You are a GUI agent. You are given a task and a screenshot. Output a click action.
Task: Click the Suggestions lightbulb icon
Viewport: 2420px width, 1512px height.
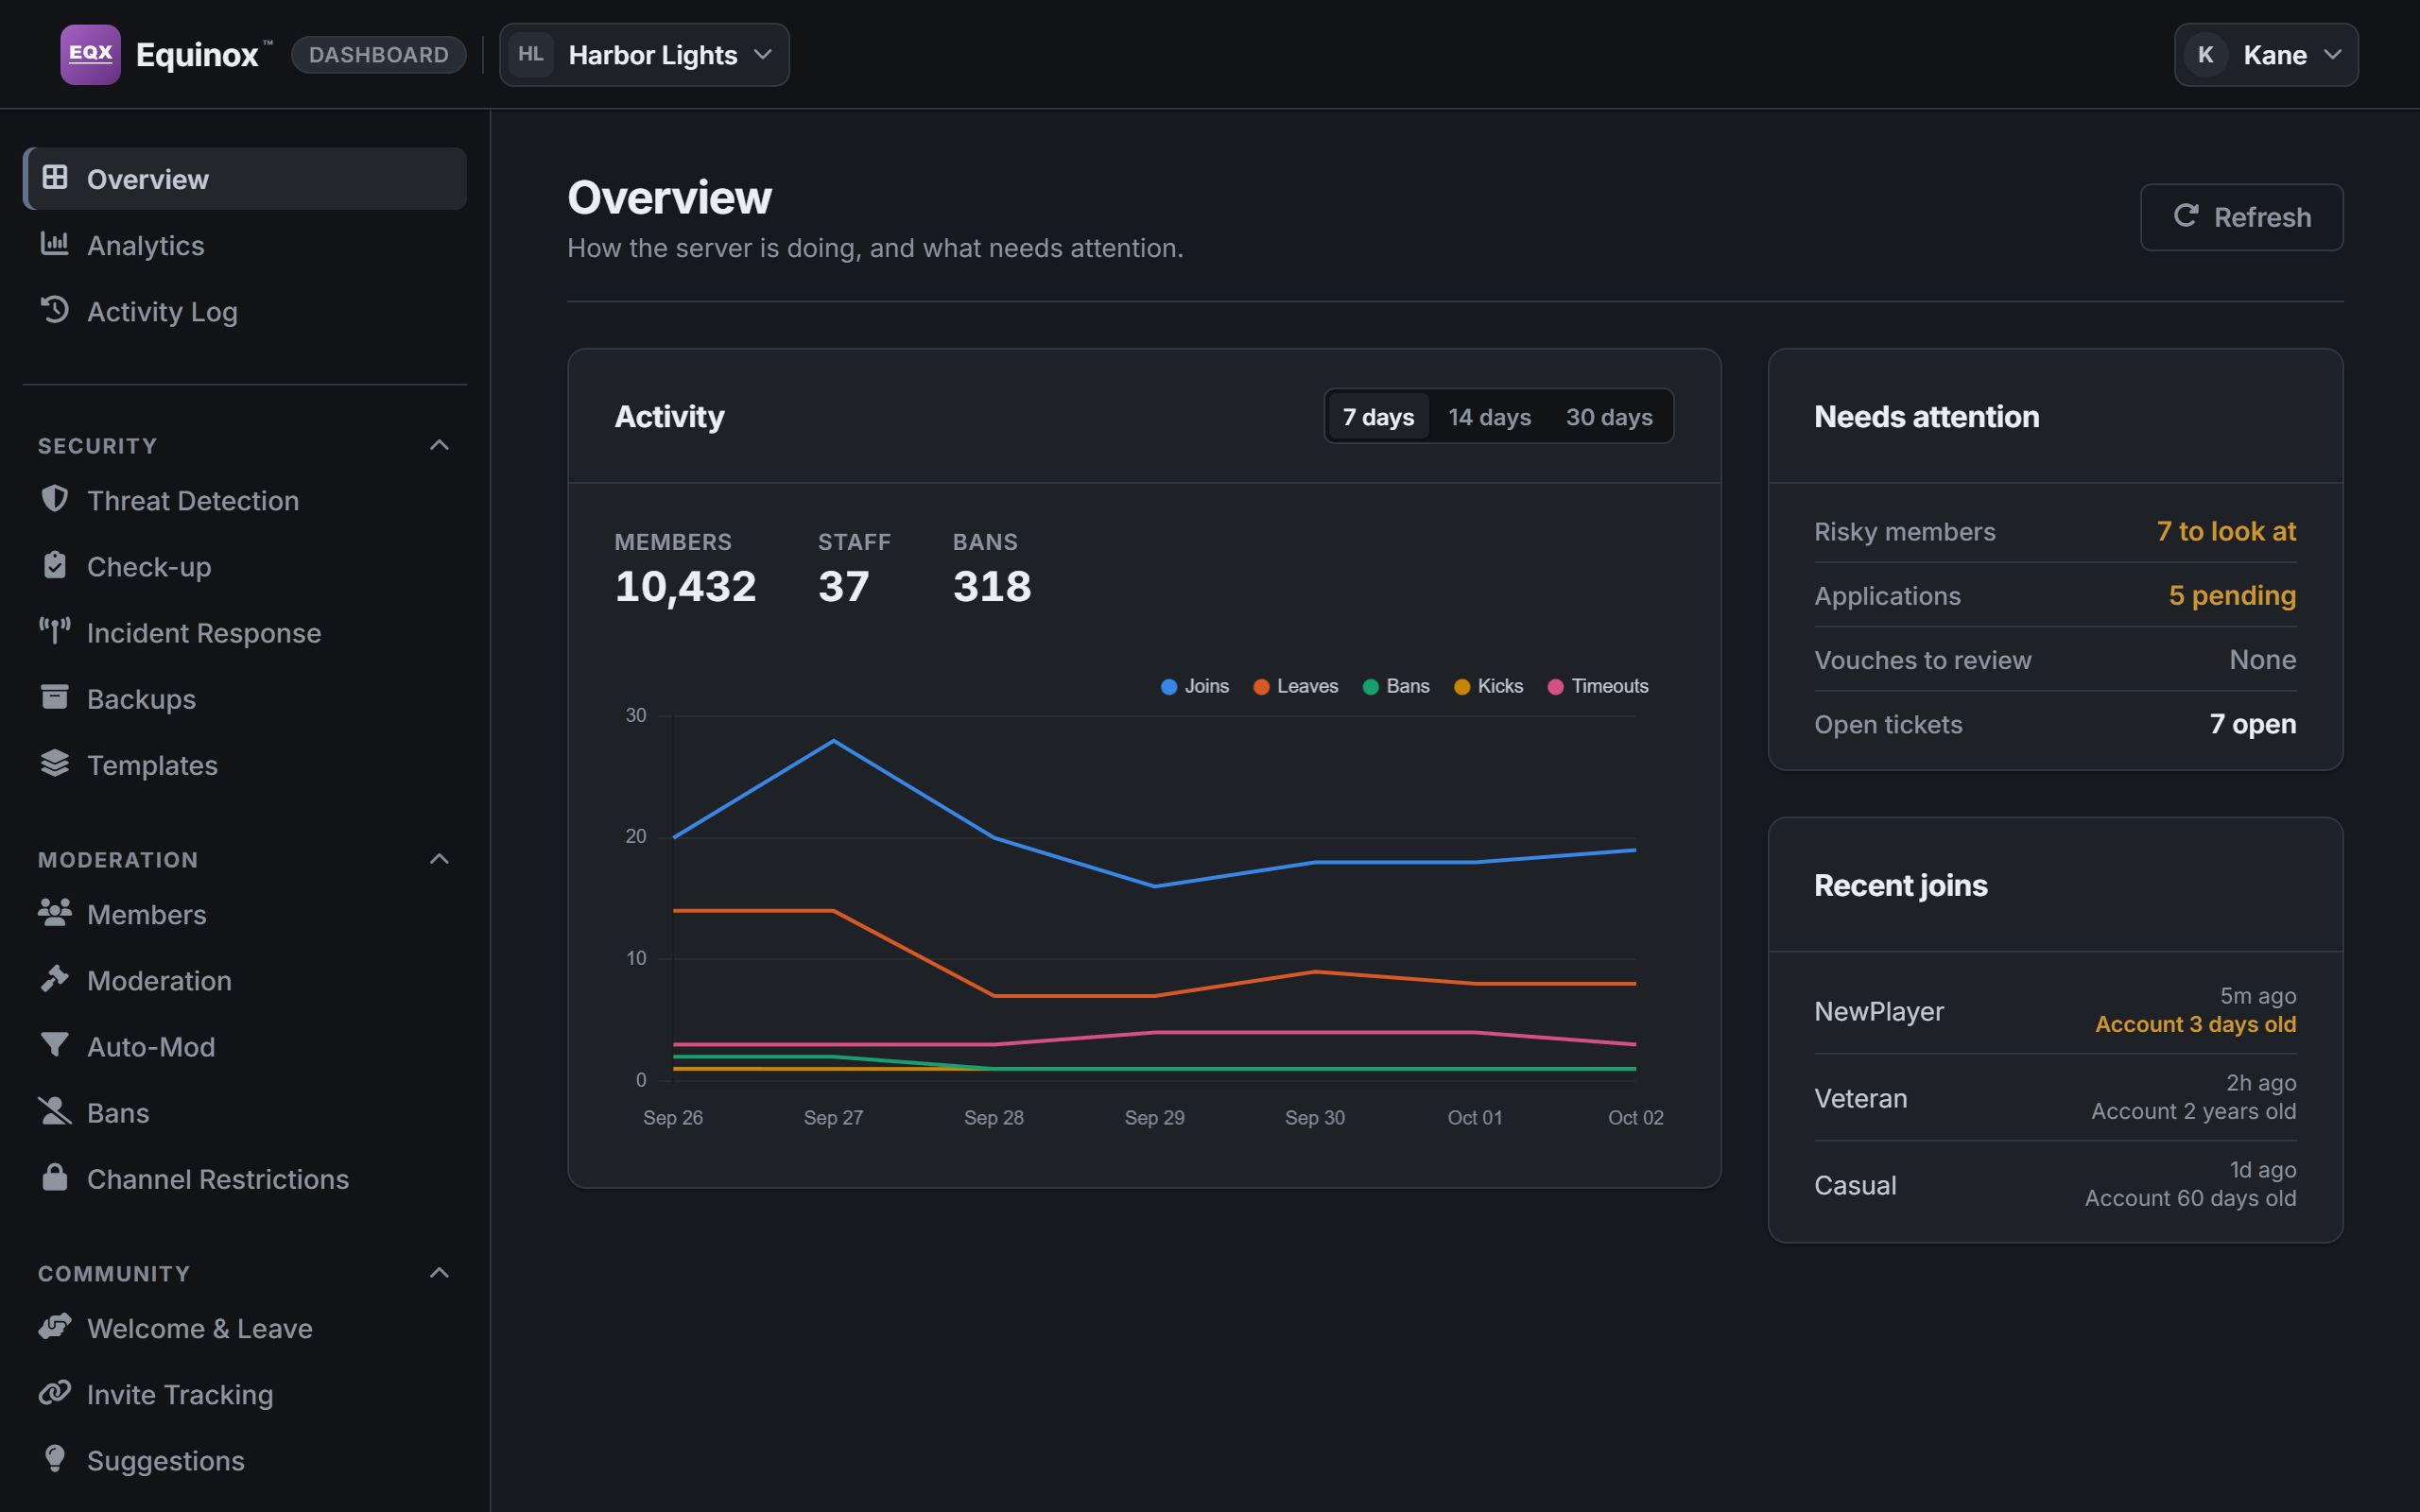(55, 1459)
